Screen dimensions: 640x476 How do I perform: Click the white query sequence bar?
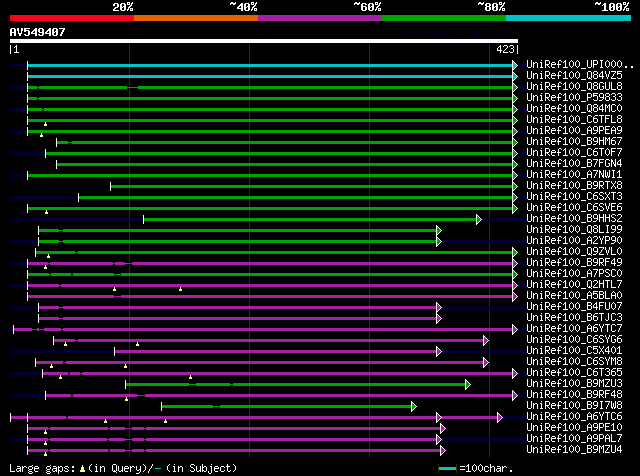tap(264, 41)
